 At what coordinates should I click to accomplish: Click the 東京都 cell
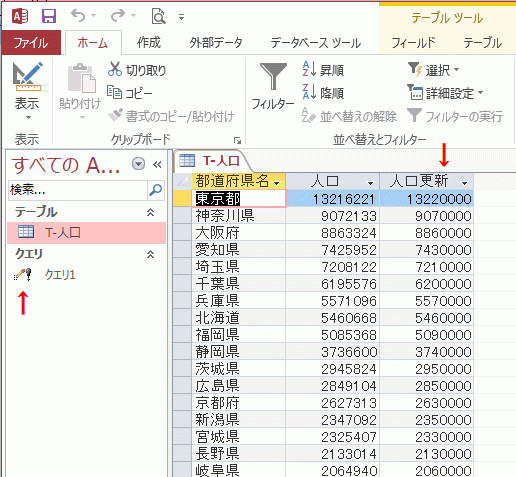pyautogui.click(x=239, y=199)
